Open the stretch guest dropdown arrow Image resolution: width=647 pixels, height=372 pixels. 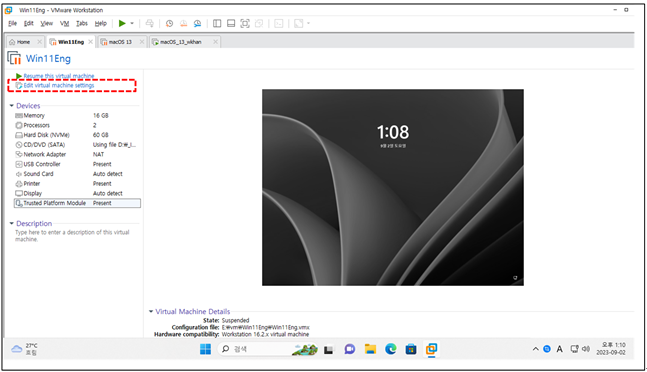pyautogui.click(x=308, y=24)
